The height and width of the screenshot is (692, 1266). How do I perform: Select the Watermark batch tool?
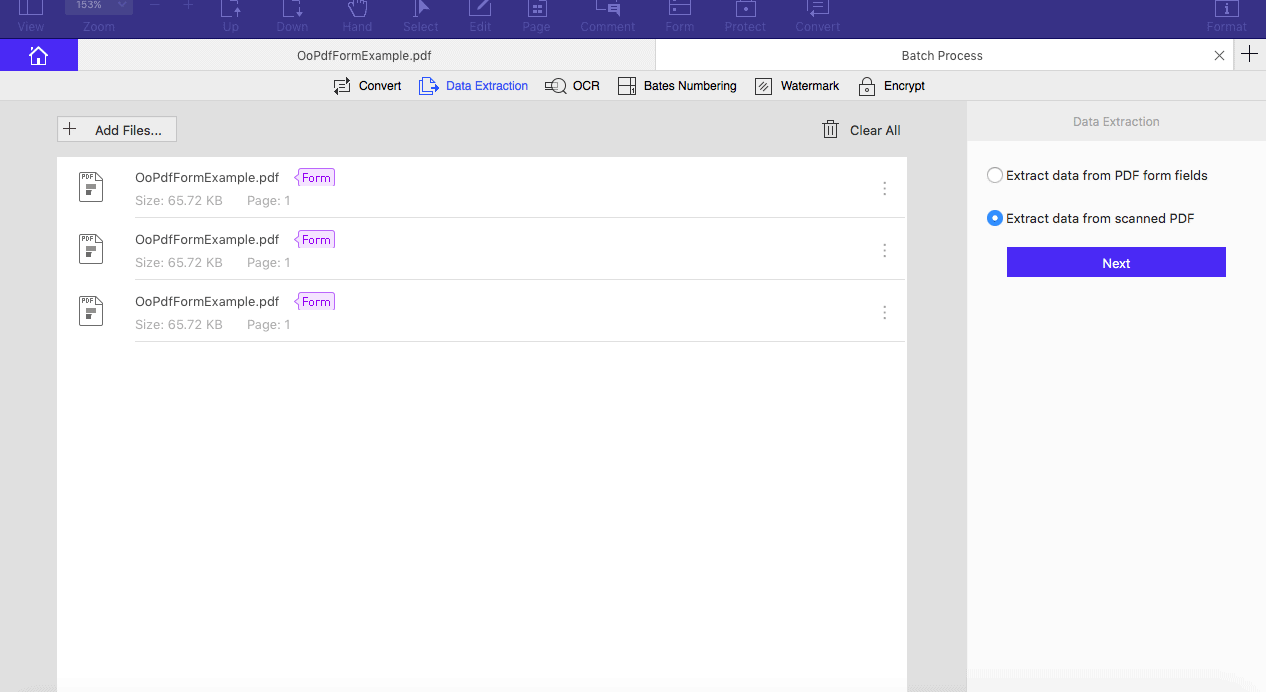coord(796,86)
